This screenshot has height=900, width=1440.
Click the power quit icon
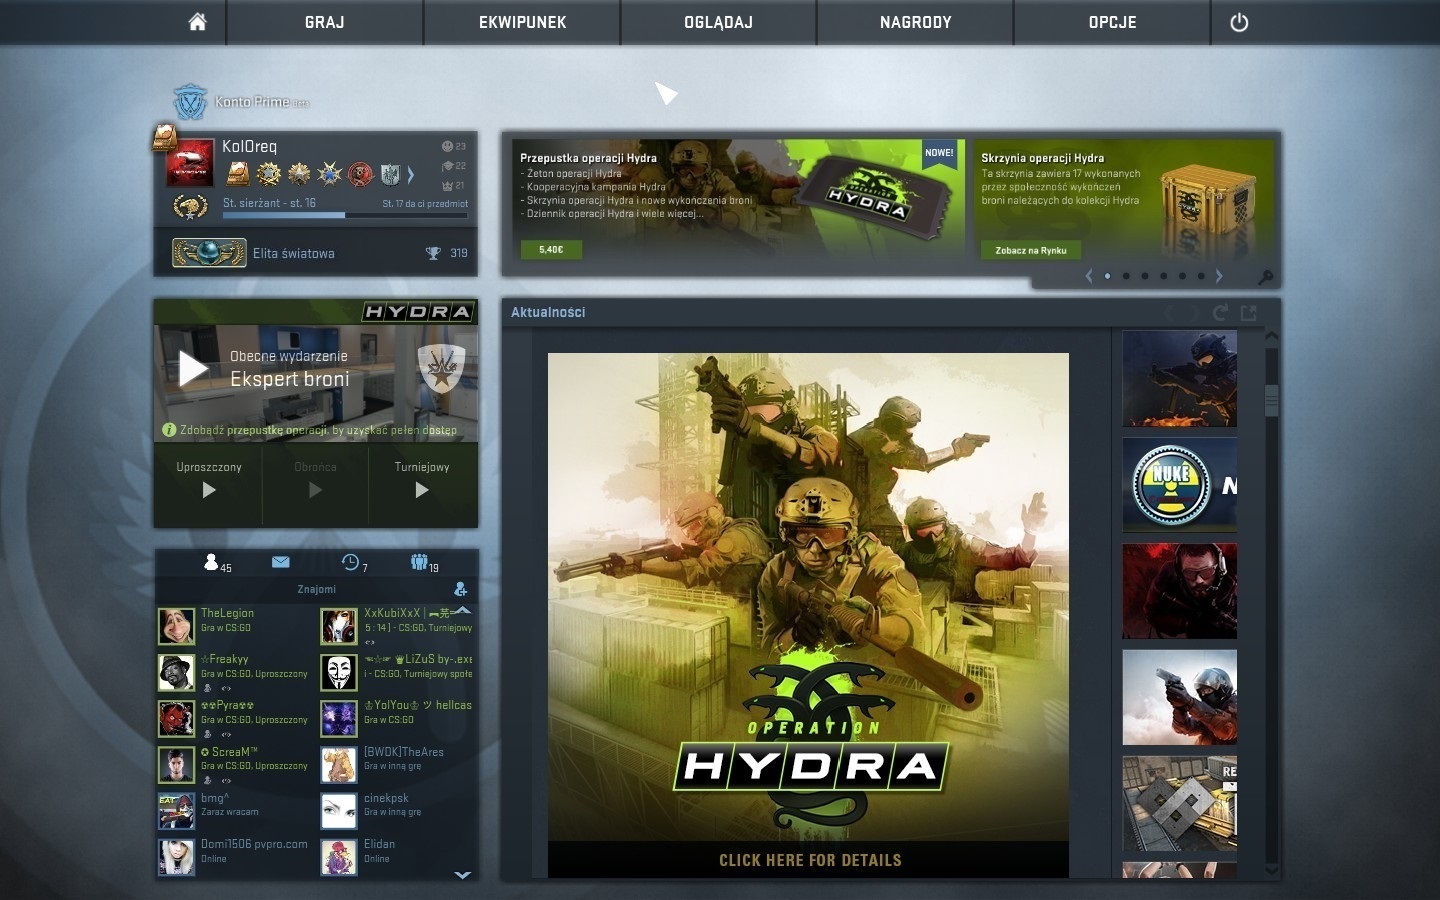[1239, 22]
